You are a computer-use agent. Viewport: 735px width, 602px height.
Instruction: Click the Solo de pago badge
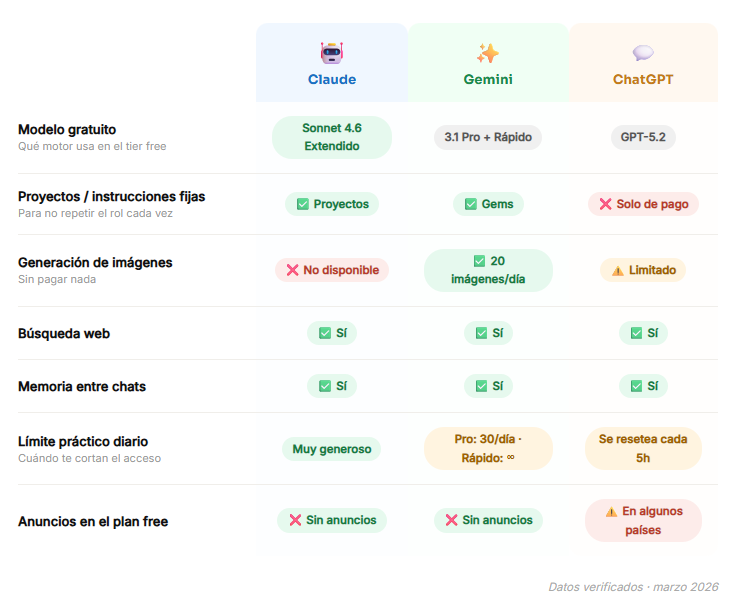click(643, 204)
